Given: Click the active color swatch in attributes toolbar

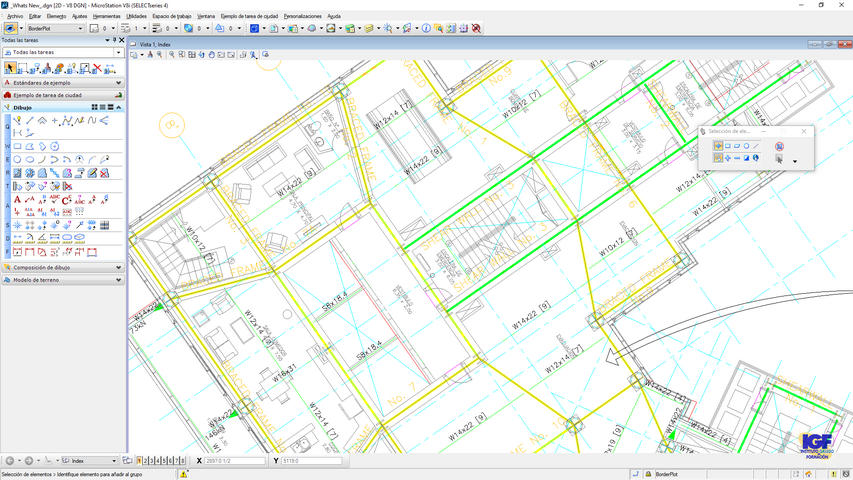Looking at the screenshot, I should (x=95, y=28).
